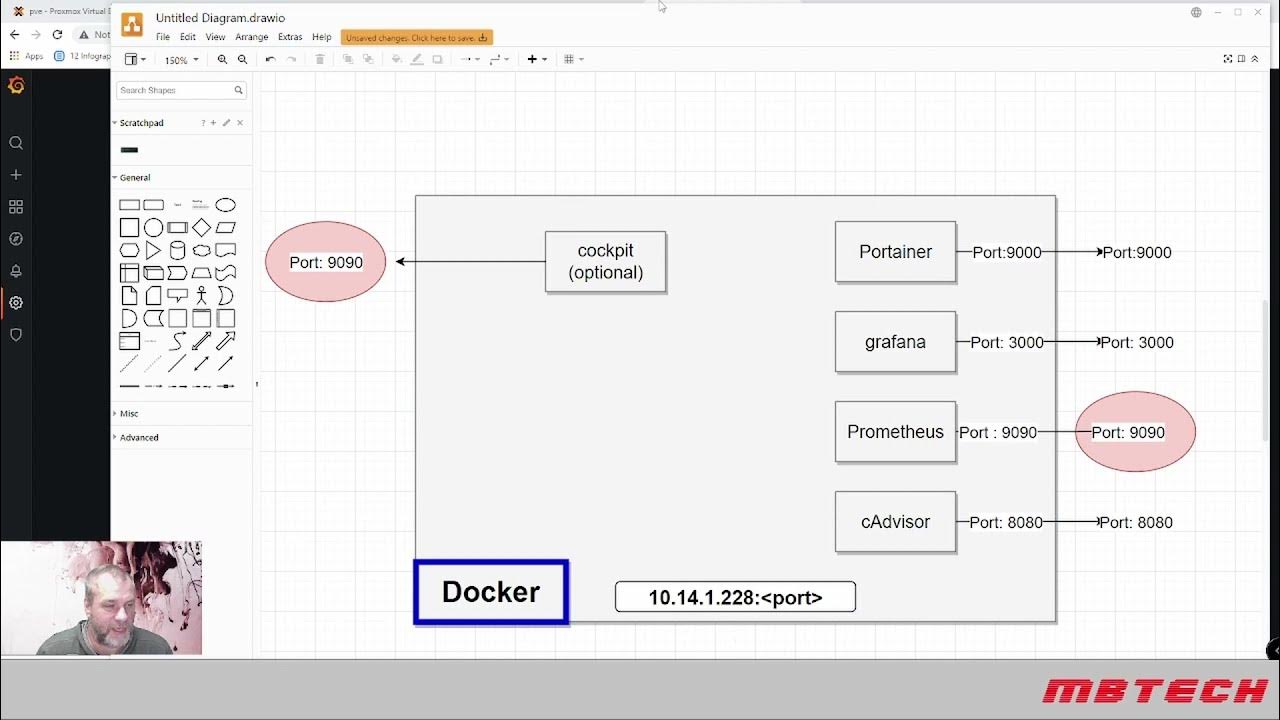The width and height of the screenshot is (1280, 720).
Task: Select the Cylinder shape in General
Action: [x=178, y=250]
